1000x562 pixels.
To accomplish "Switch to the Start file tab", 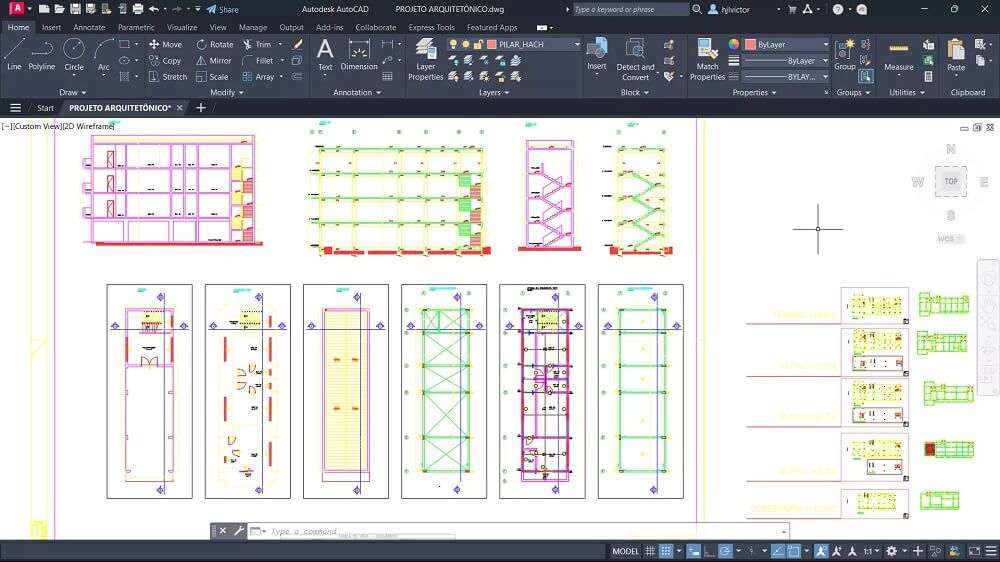I will [x=45, y=108].
